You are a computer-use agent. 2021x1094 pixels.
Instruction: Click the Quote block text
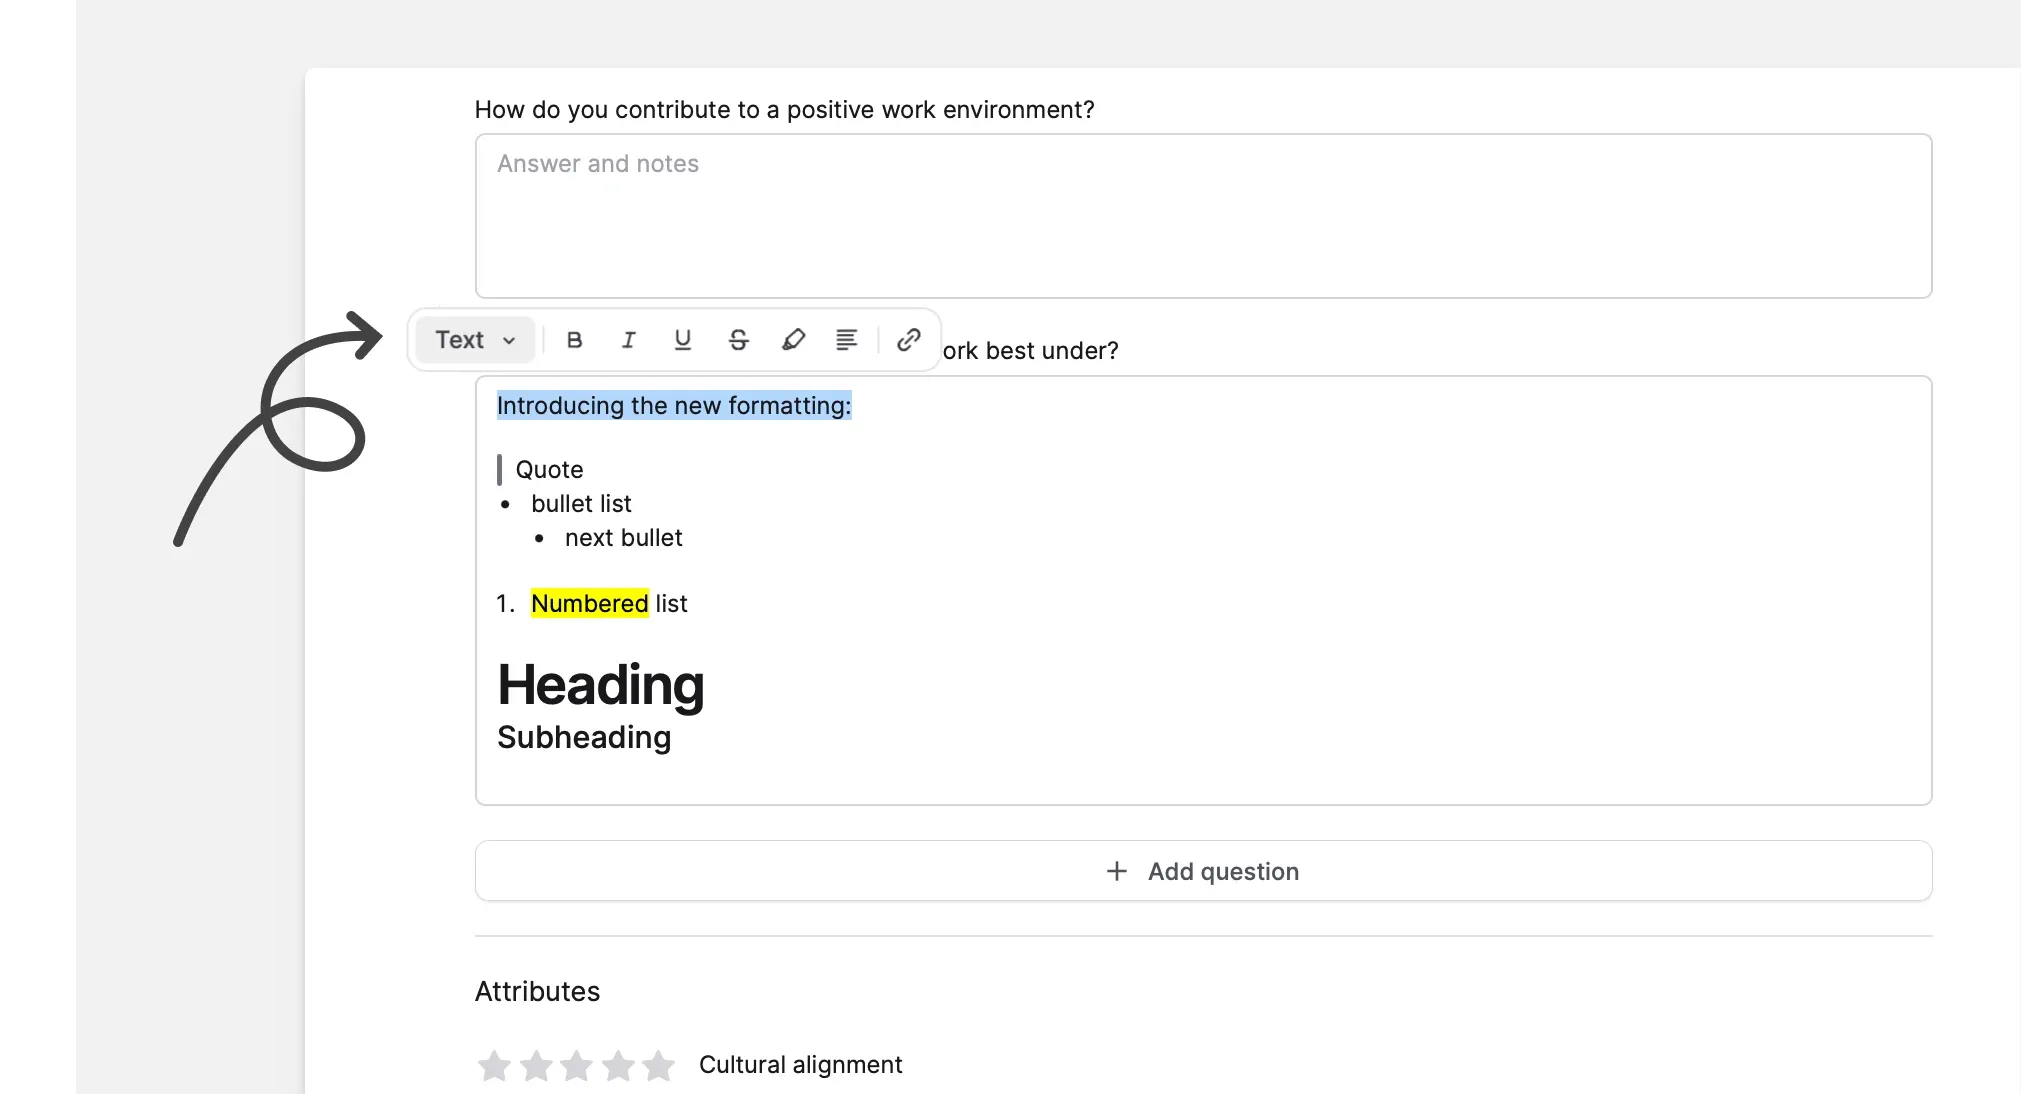coord(549,470)
